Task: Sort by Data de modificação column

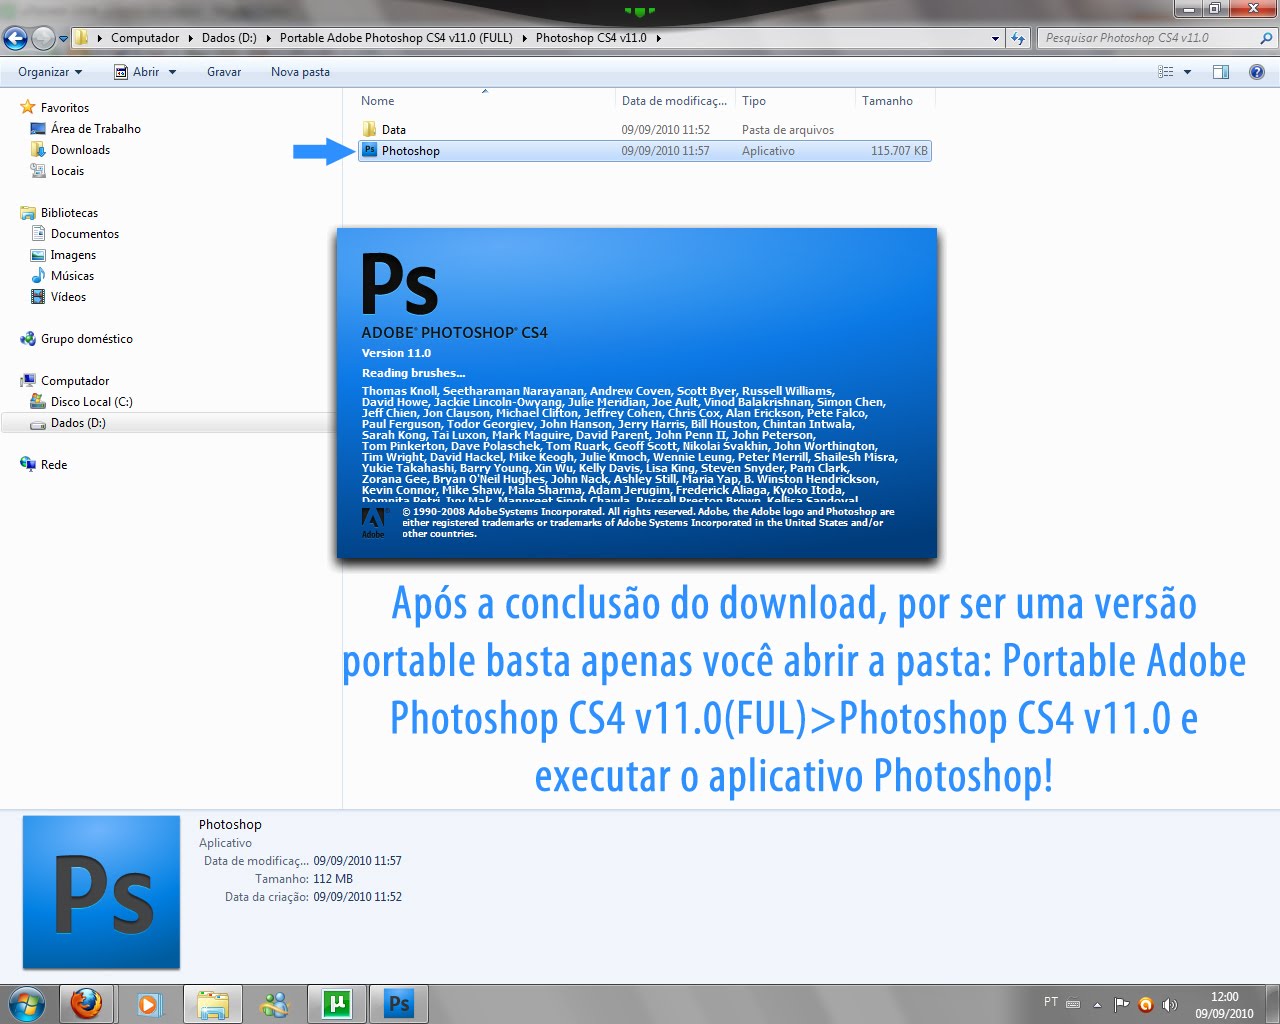Action: click(x=675, y=101)
